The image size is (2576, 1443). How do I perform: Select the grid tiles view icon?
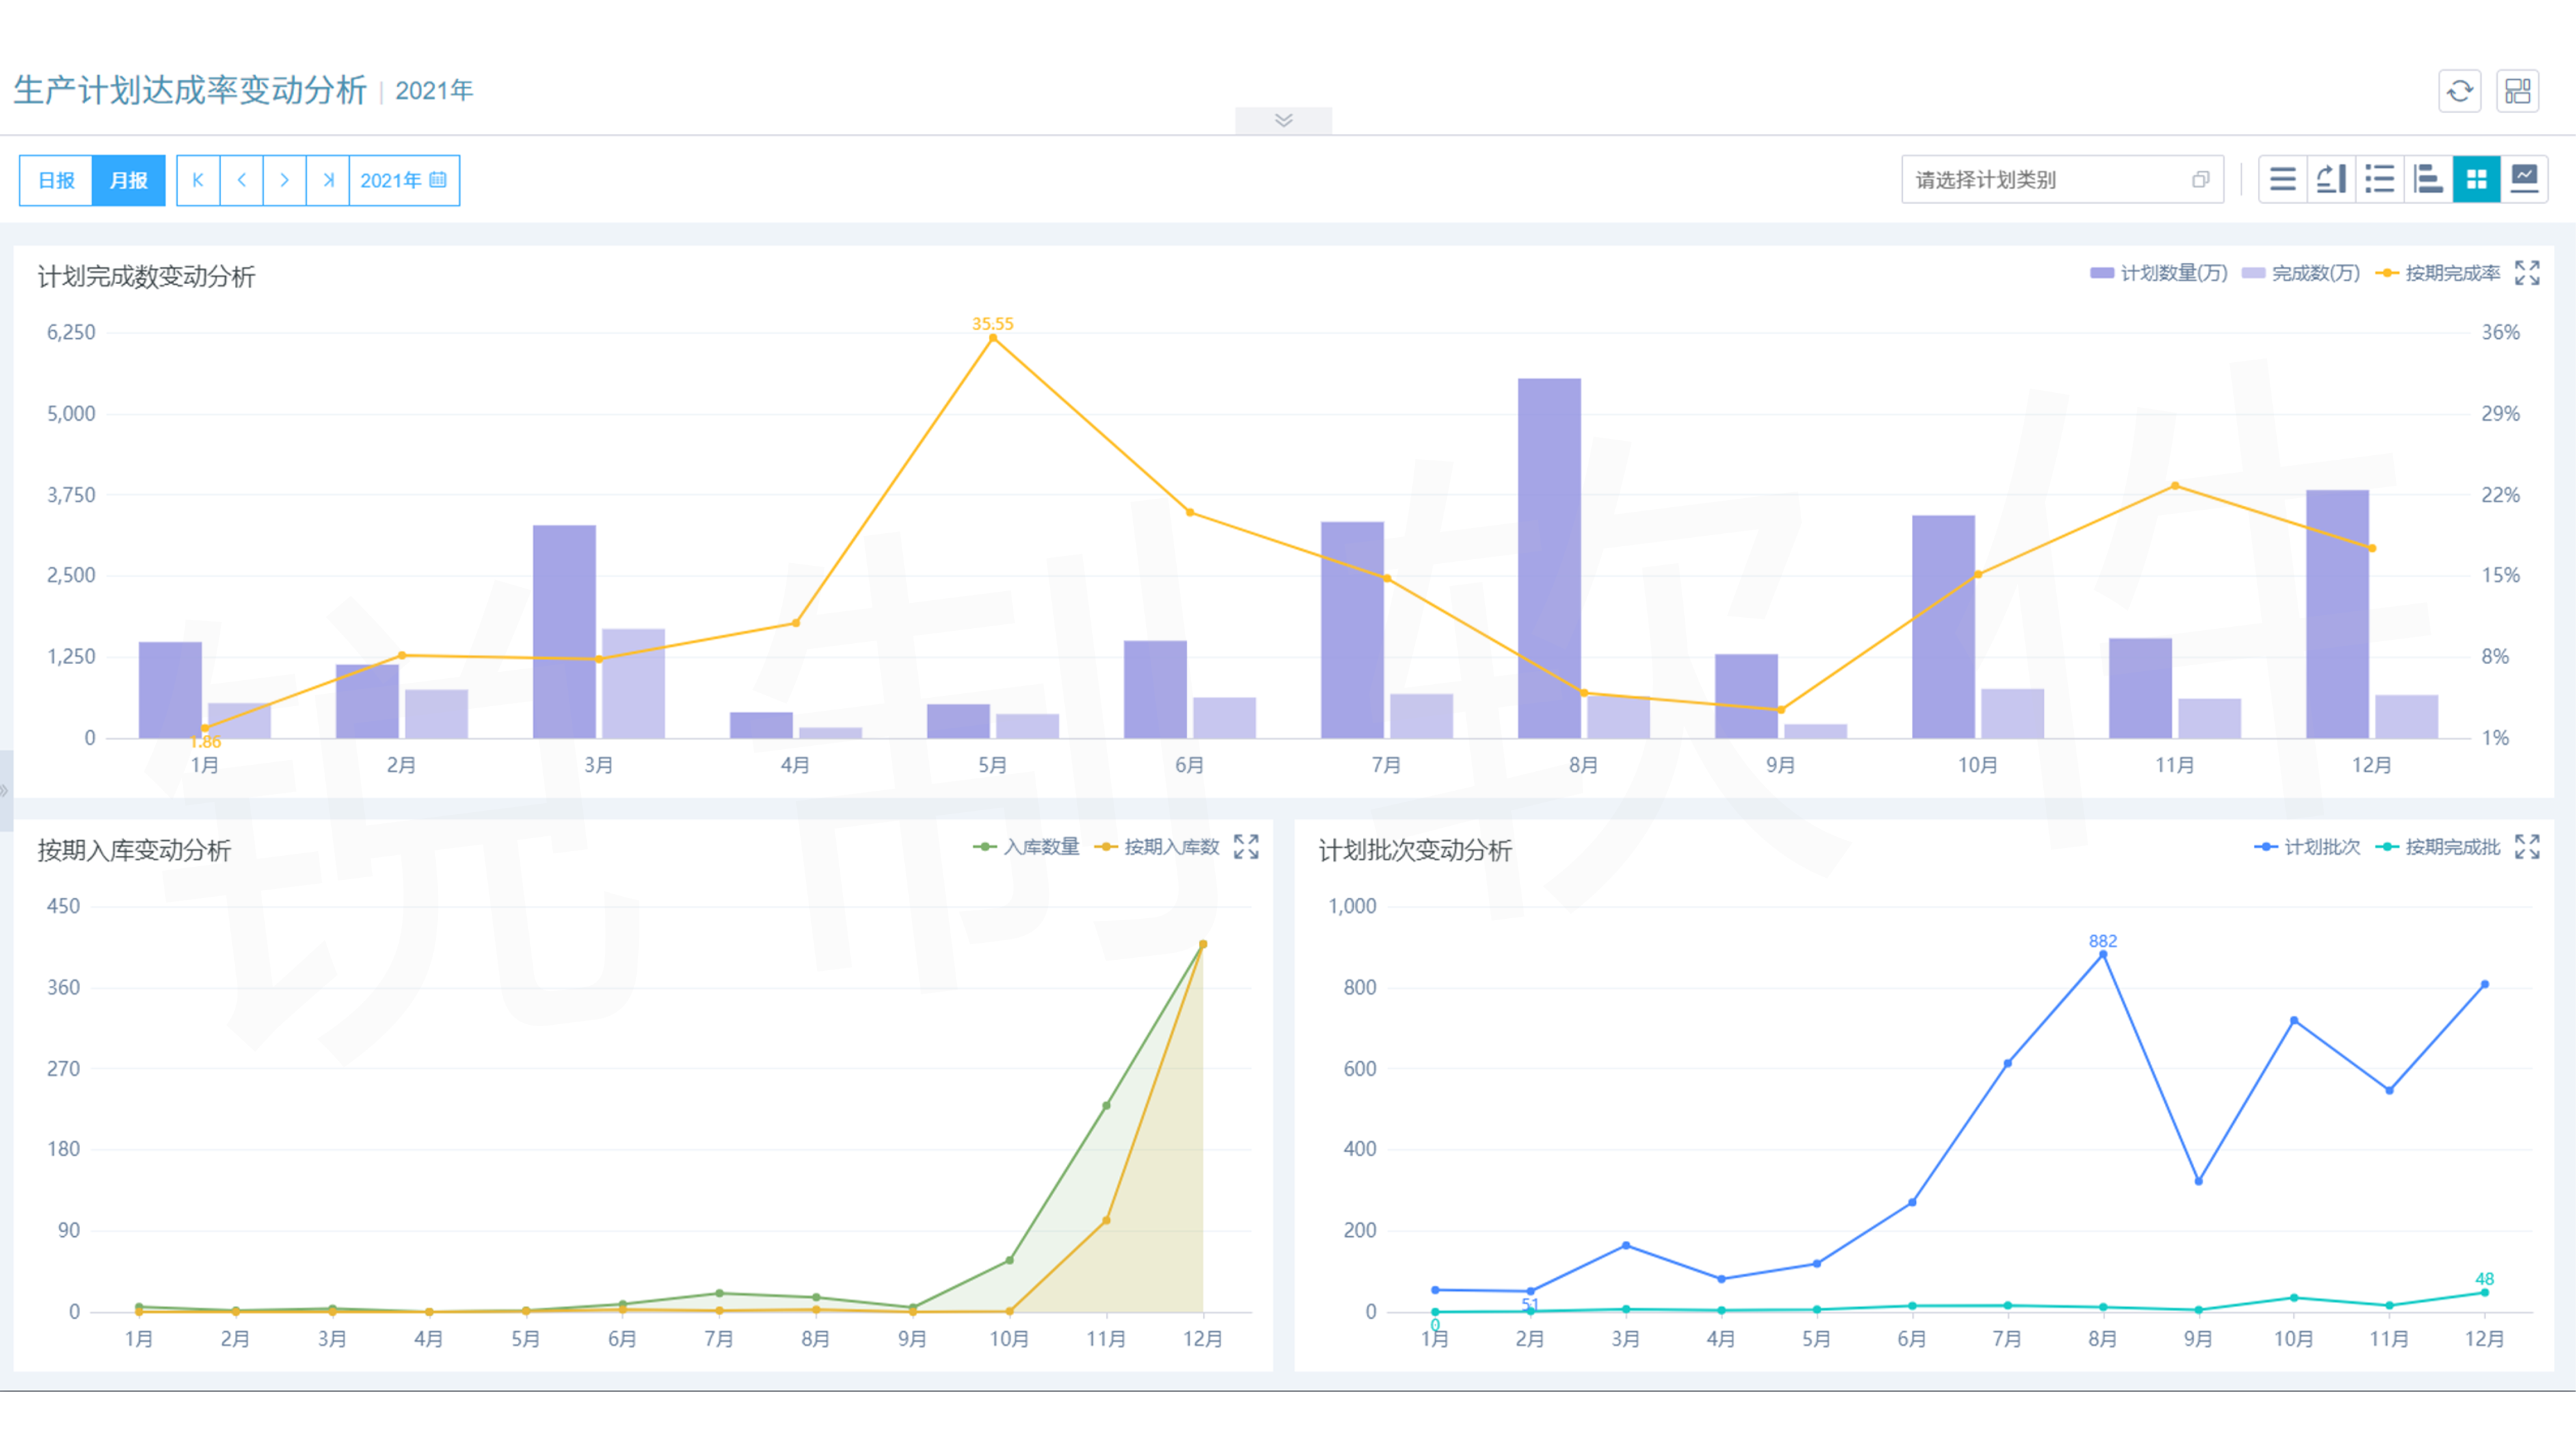[2476, 180]
